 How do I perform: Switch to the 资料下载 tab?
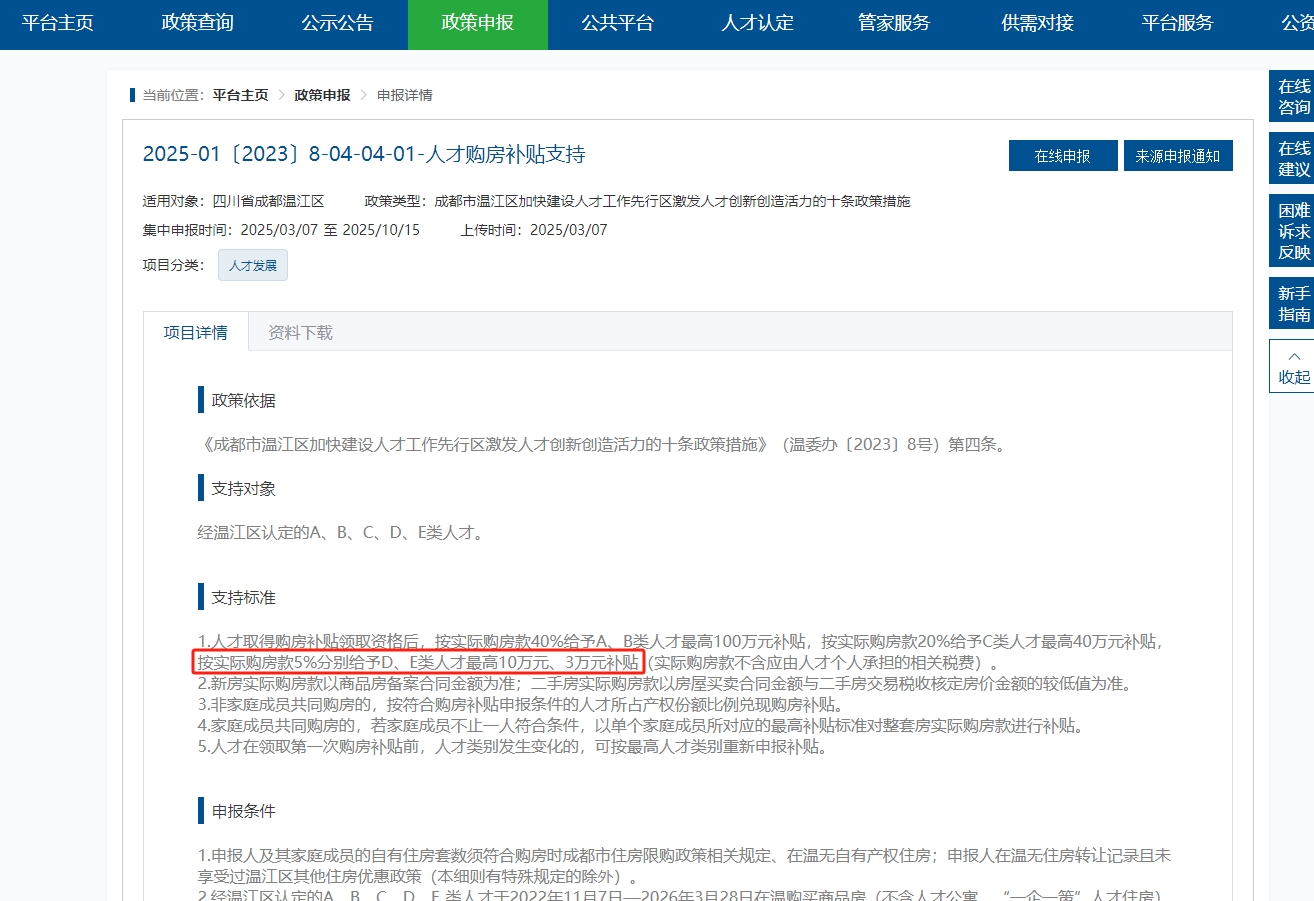300,332
